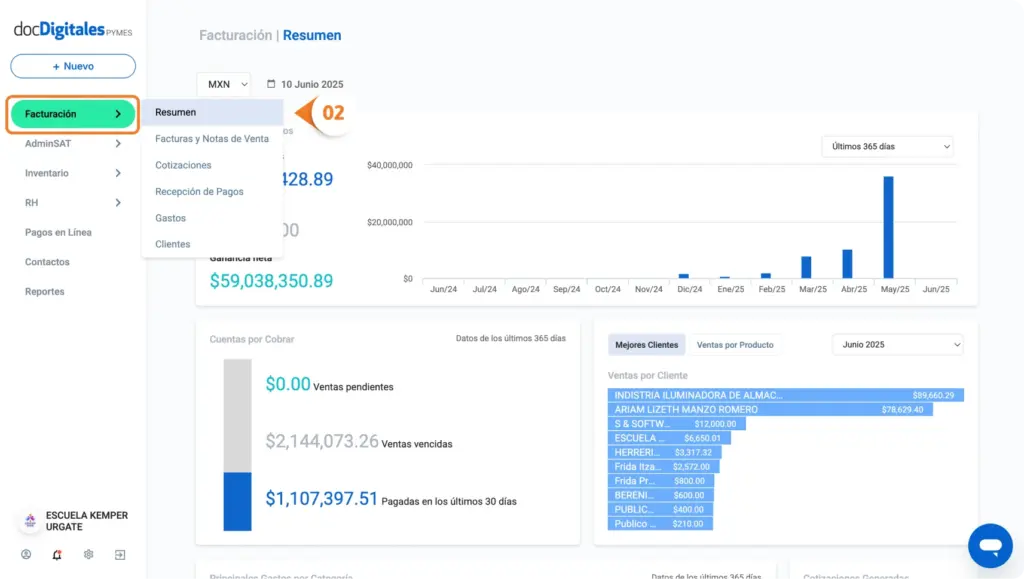Select Resumen in the Facturación submenu
The width and height of the screenshot is (1024, 579).
click(x=212, y=112)
